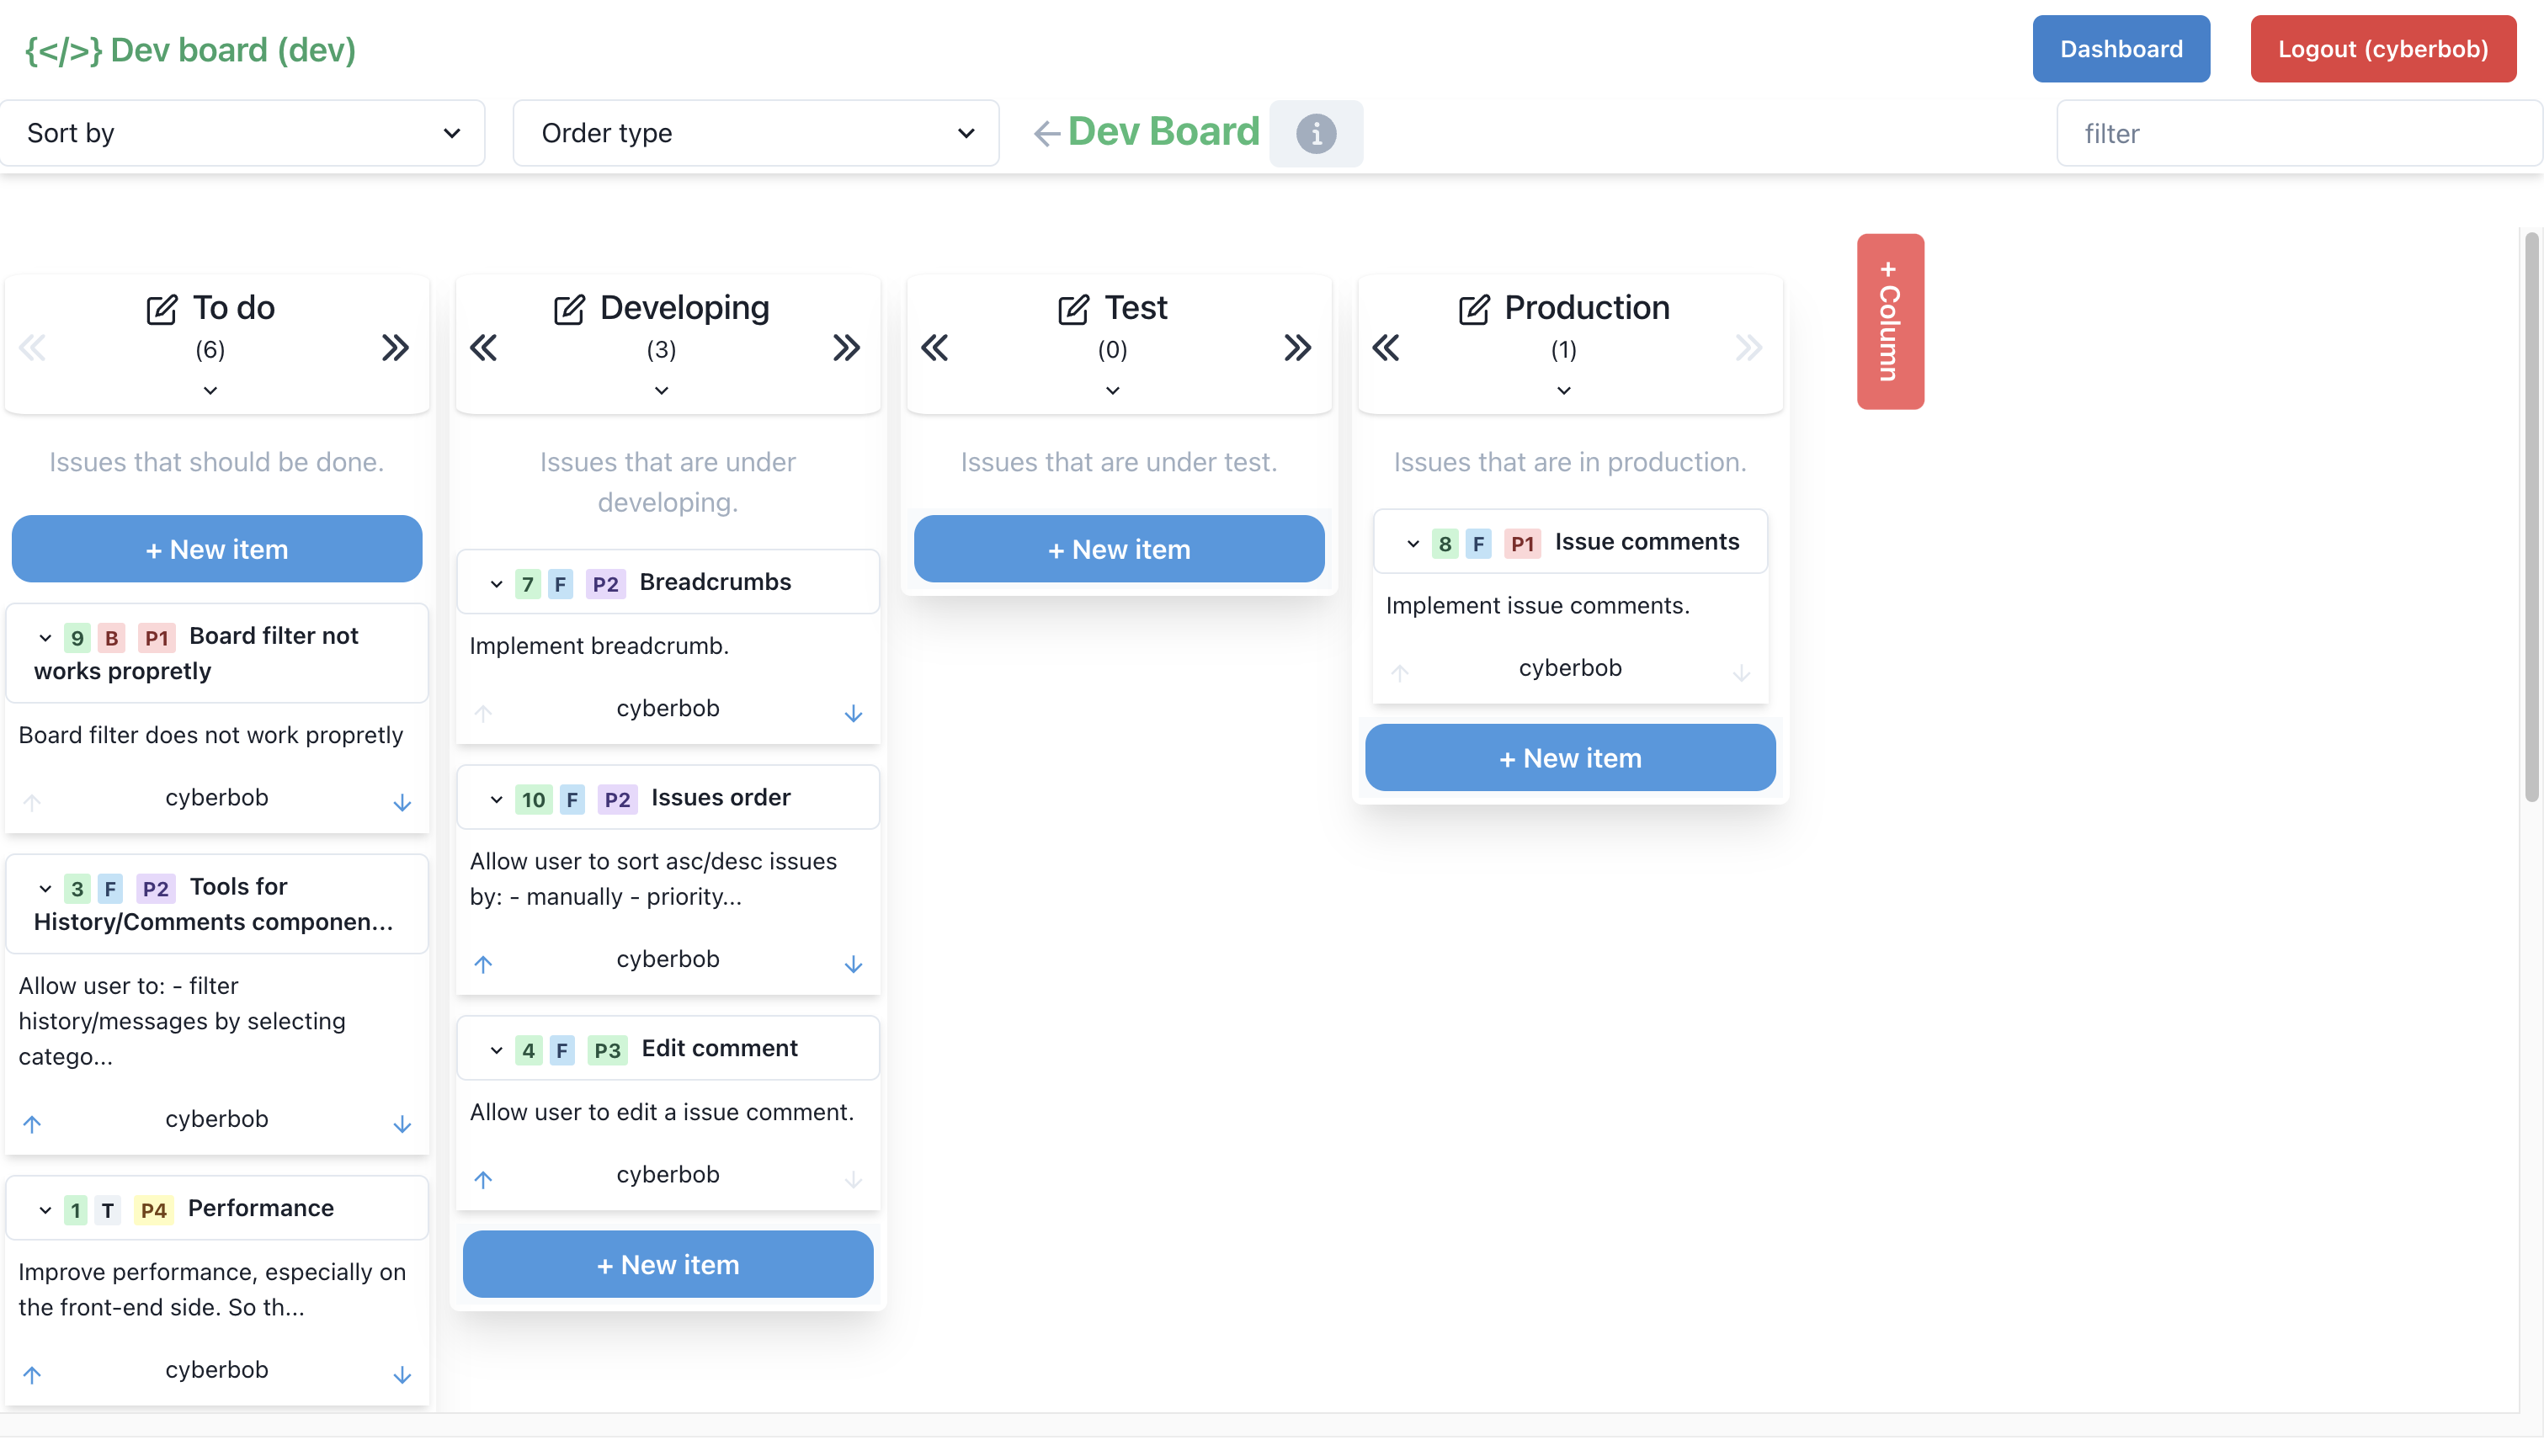
Task: Open board info with the i icon
Action: tap(1315, 133)
